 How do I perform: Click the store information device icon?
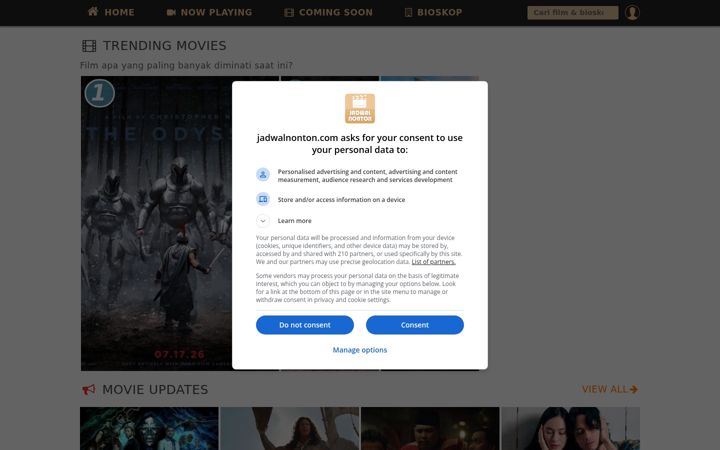263,199
